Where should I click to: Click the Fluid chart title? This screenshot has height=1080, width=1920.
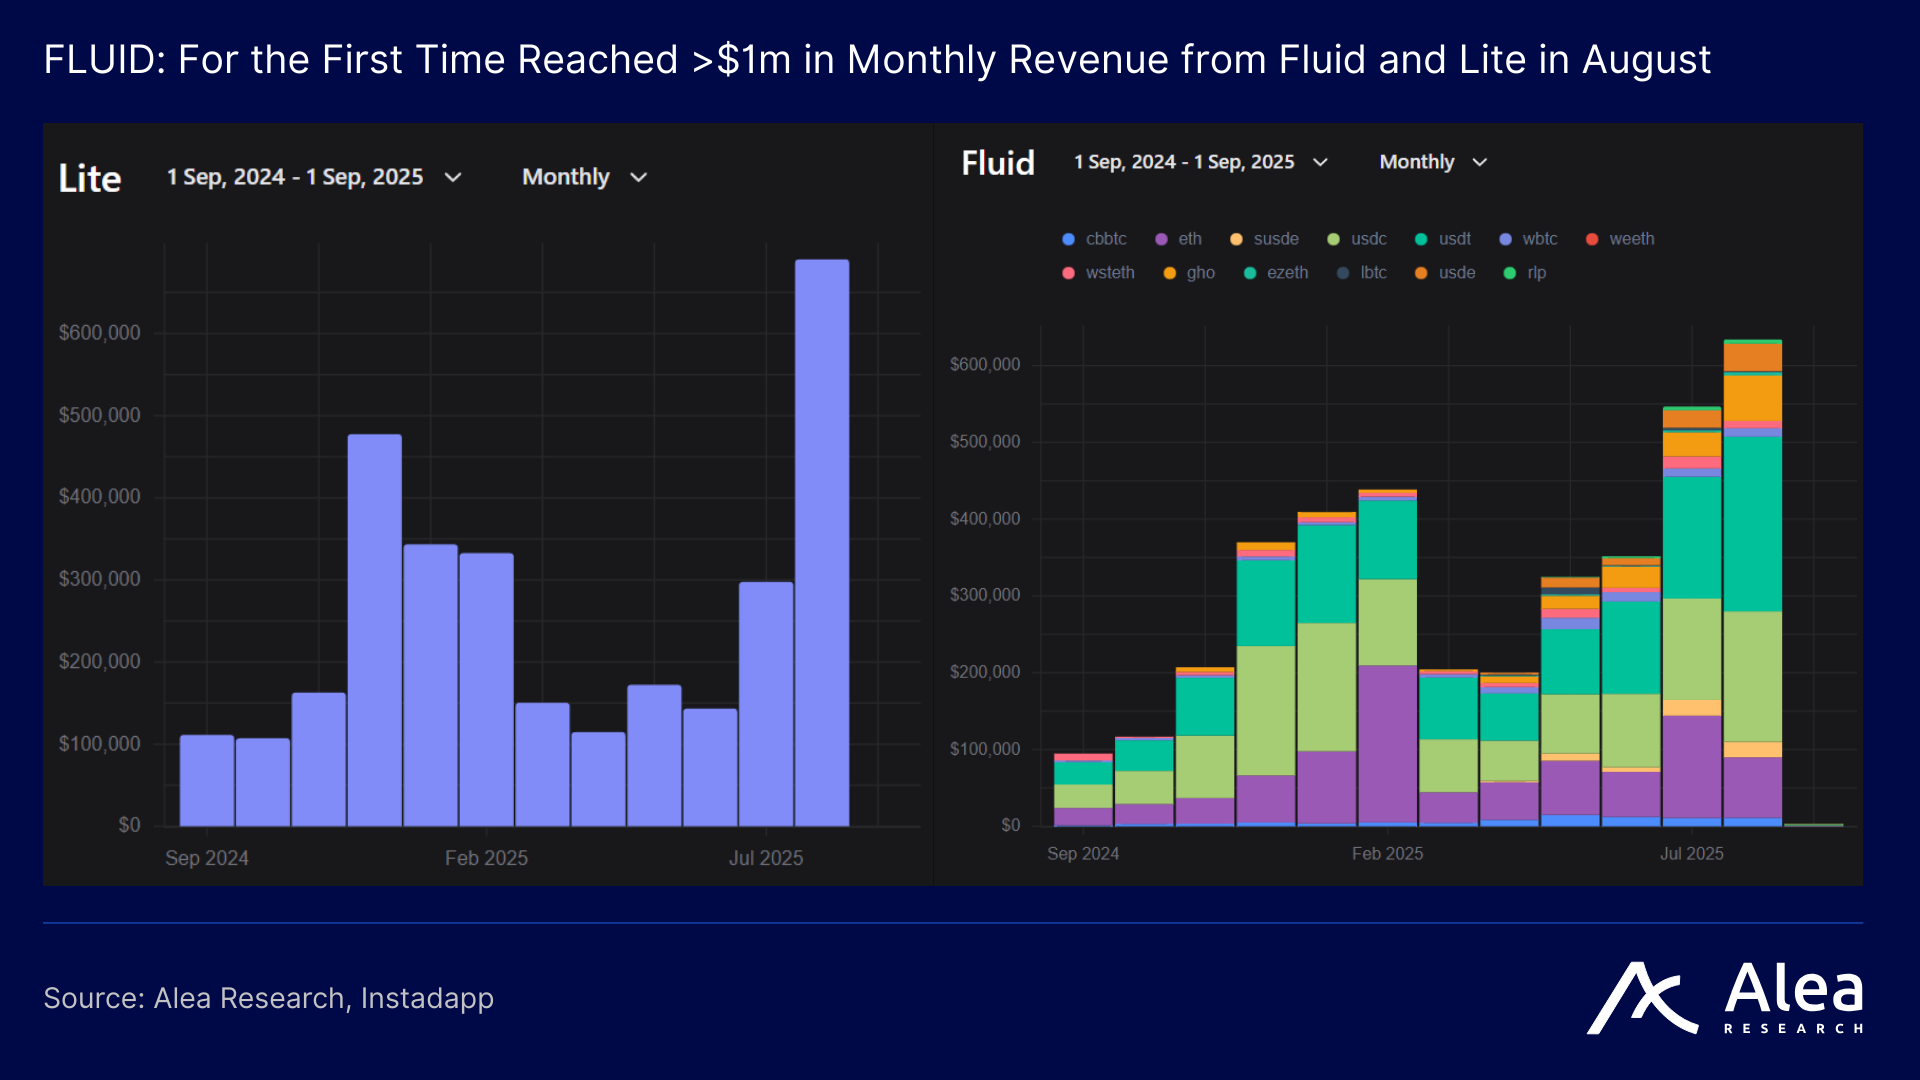[x=998, y=163]
